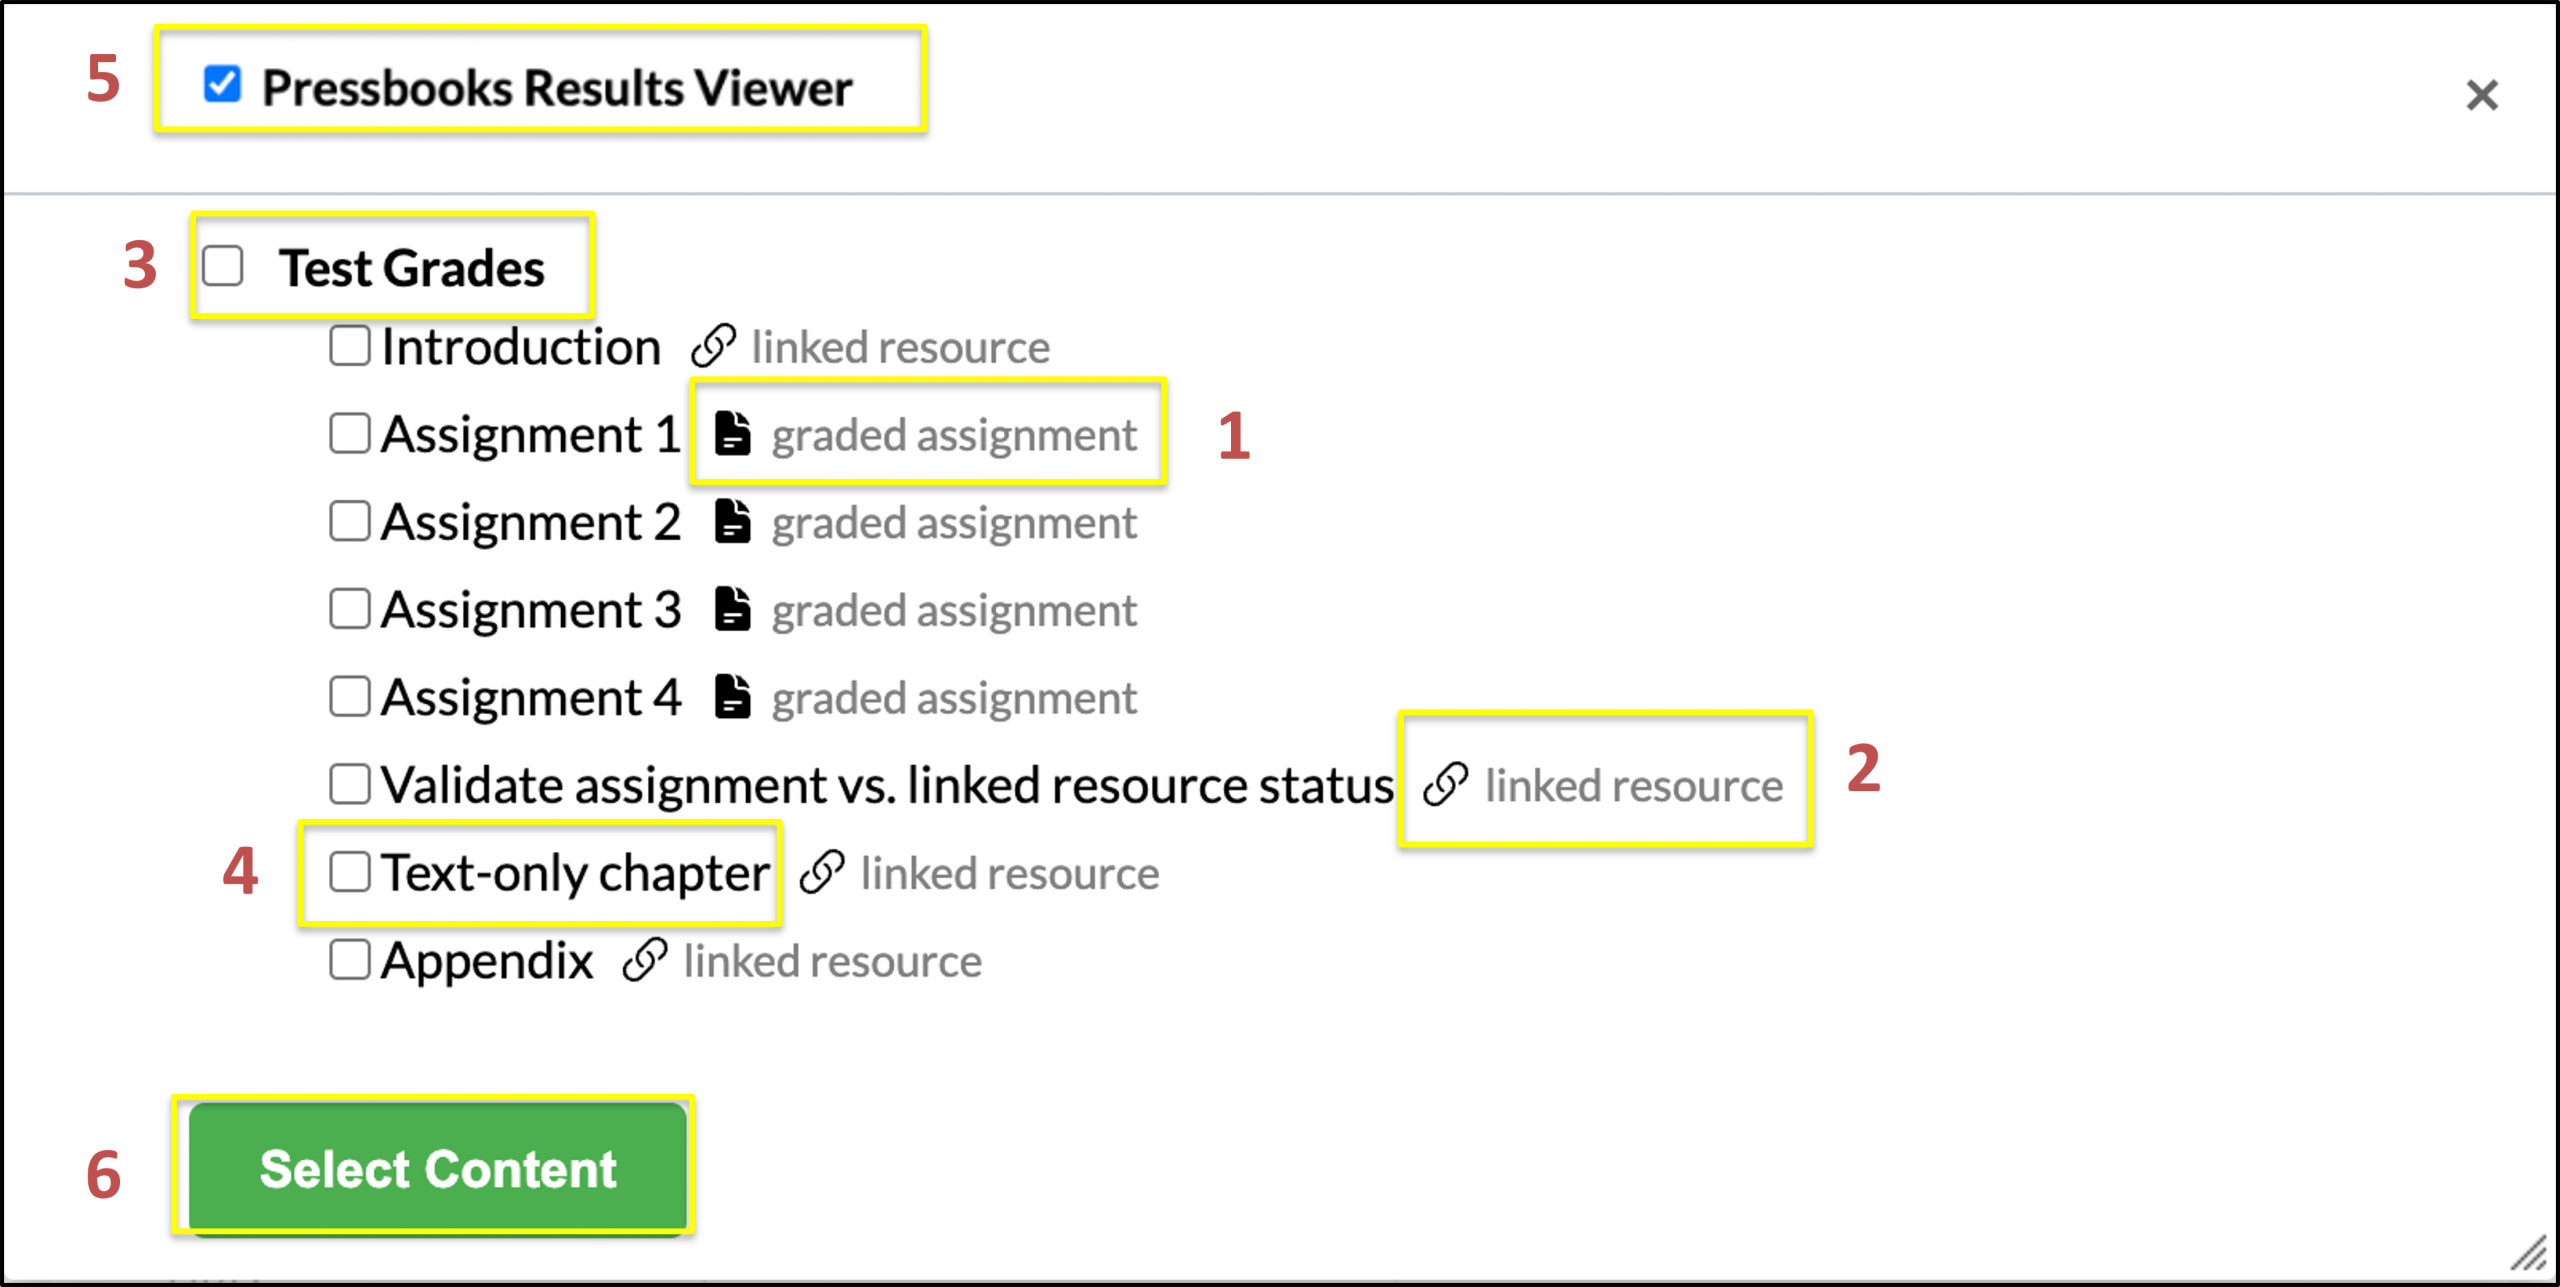Image resolution: width=2560 pixels, height=1287 pixels.
Task: Select the Assignment 1 checkbox
Action: (350, 434)
